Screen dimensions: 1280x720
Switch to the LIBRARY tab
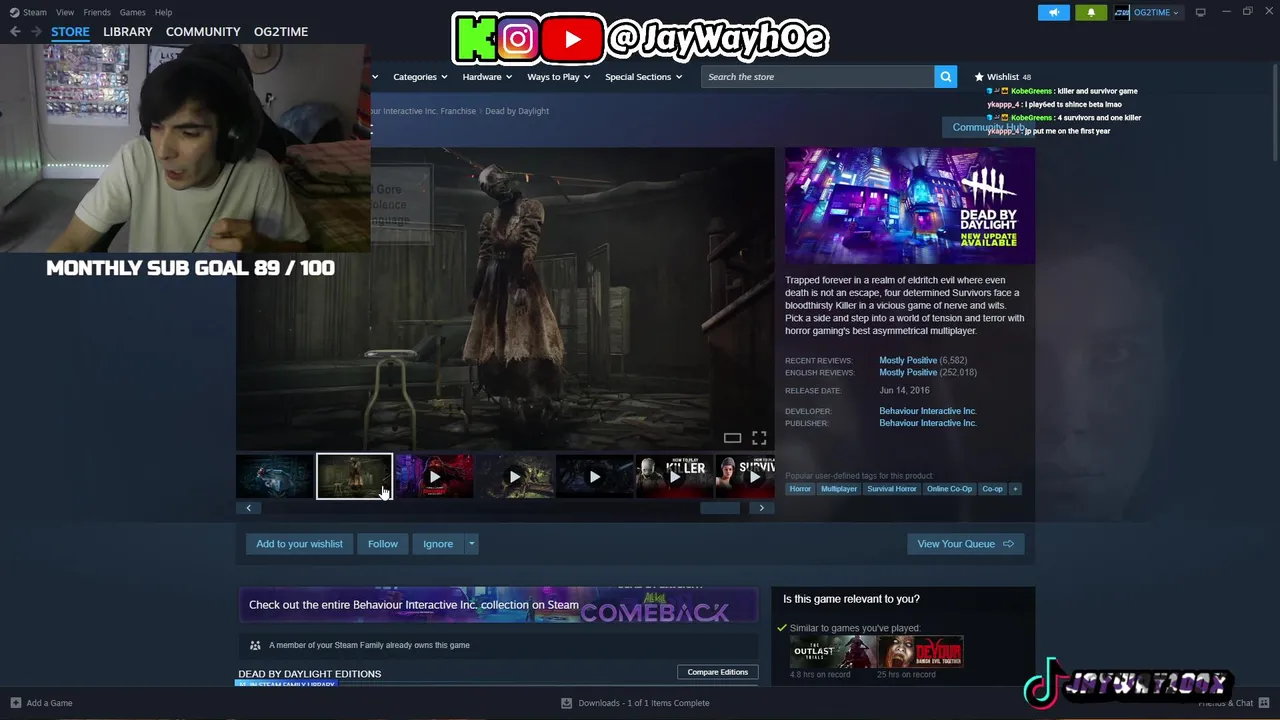click(x=128, y=32)
